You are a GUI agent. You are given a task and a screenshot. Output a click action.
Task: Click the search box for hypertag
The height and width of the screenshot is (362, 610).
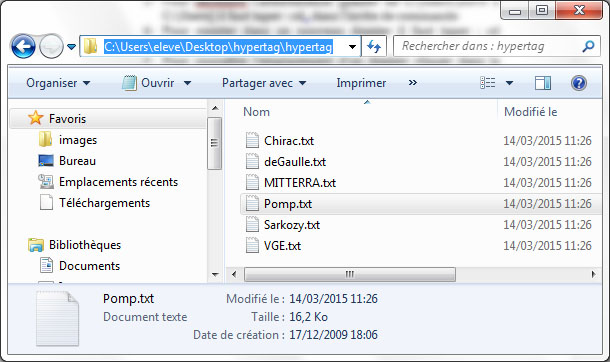click(497, 46)
